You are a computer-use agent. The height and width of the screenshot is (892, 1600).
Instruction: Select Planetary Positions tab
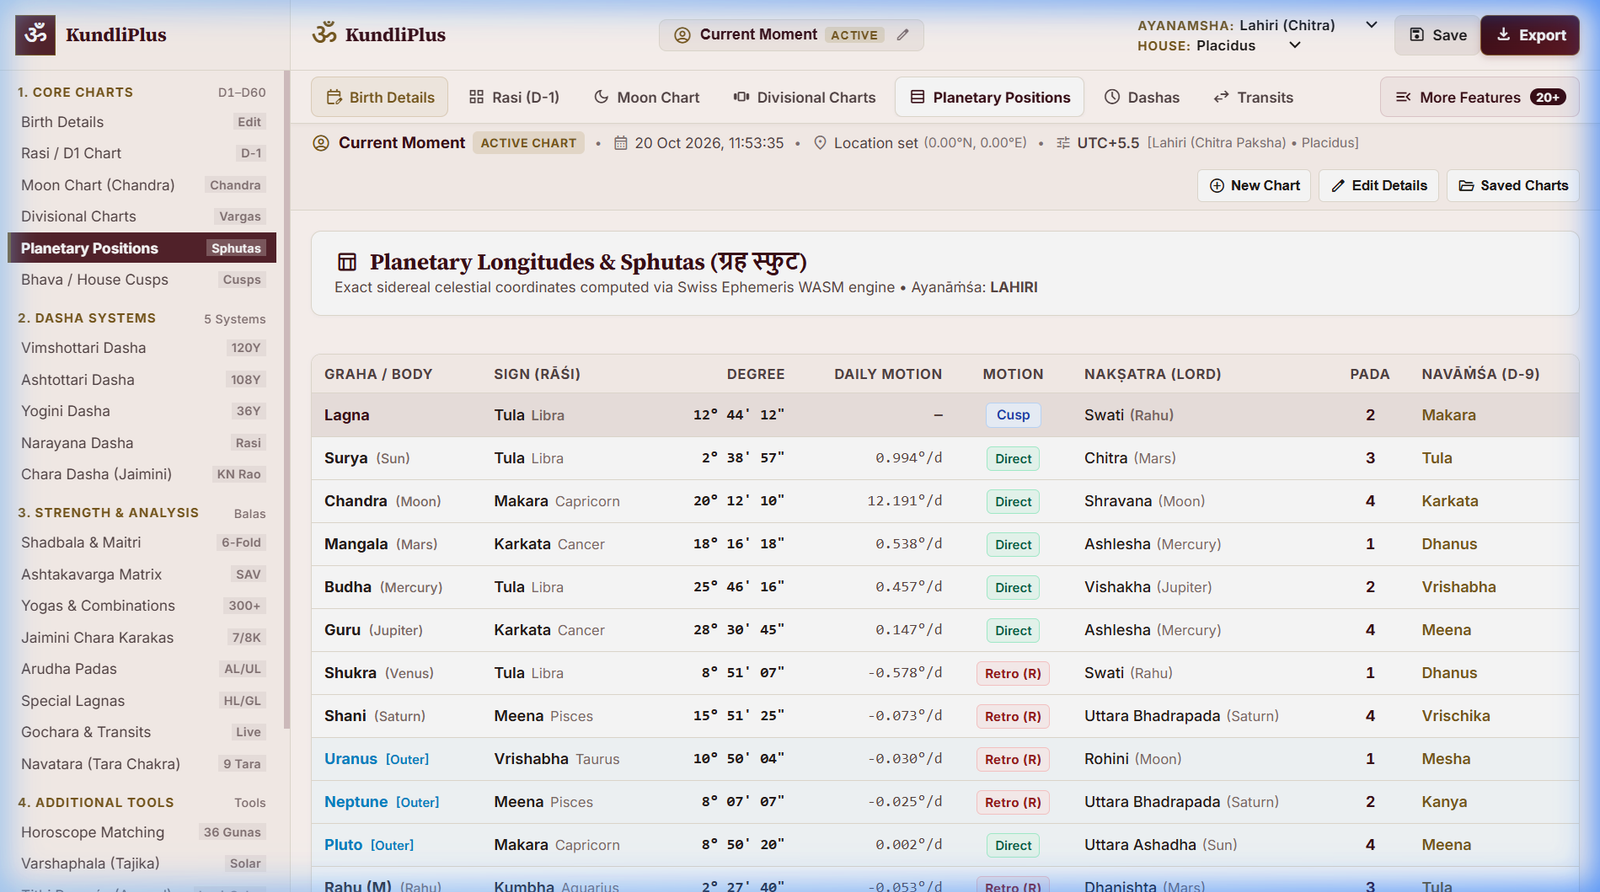pyautogui.click(x=989, y=97)
